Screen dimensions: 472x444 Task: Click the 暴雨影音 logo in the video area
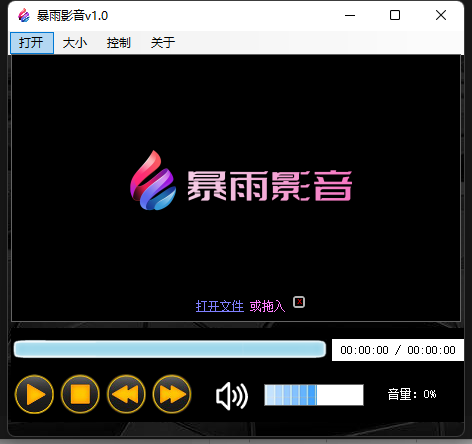(x=241, y=181)
